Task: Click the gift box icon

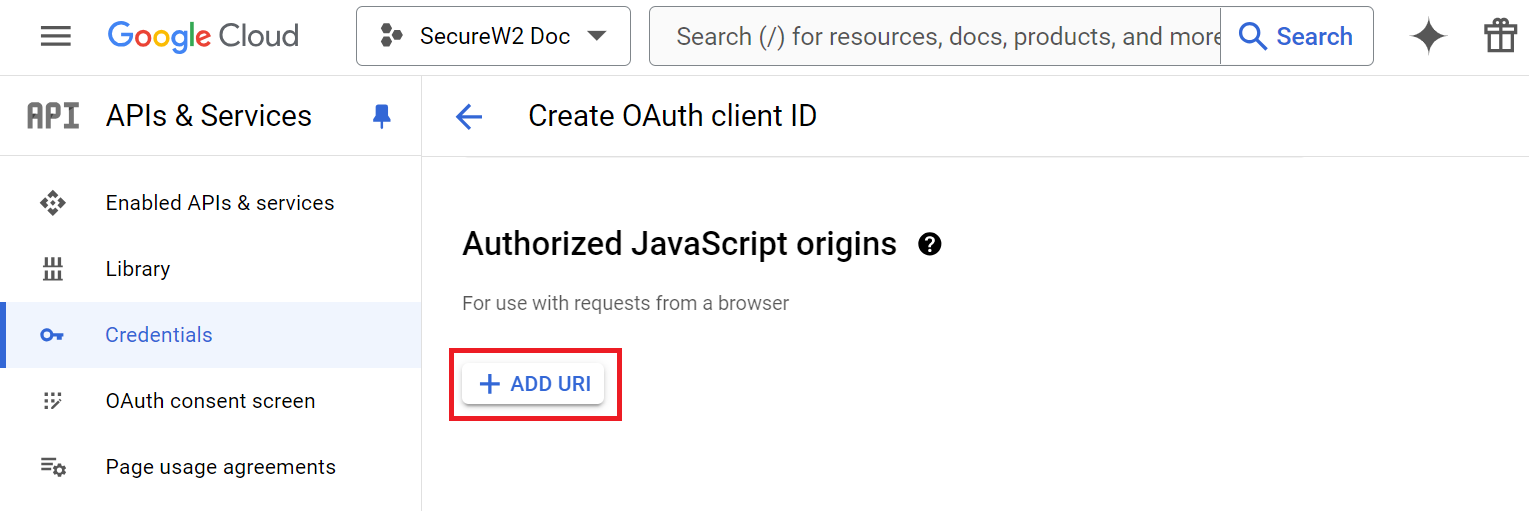Action: [1500, 37]
